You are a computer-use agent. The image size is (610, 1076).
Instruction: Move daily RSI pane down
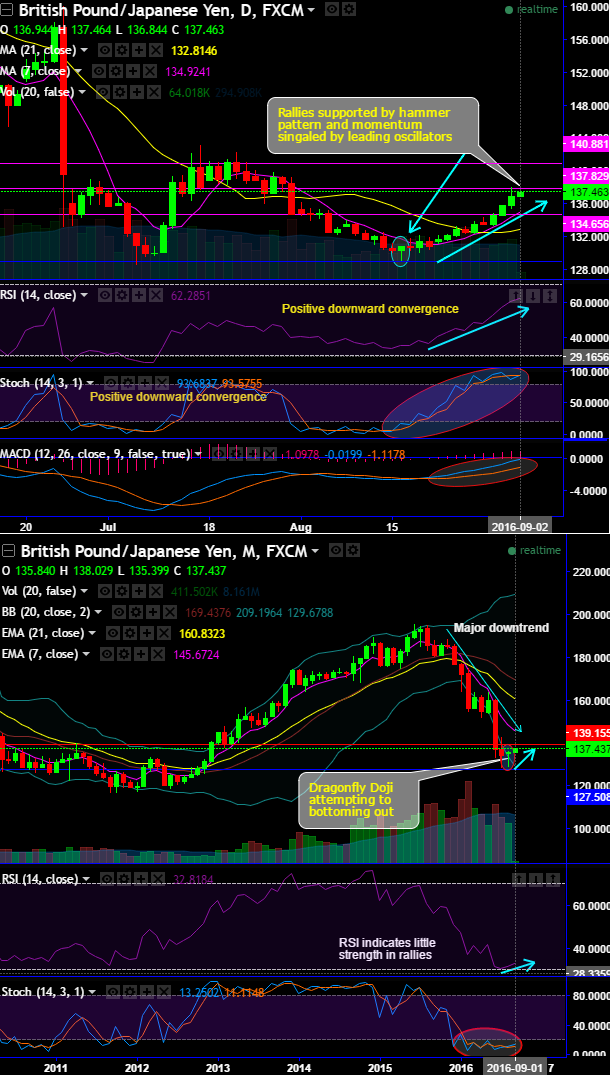coord(533,296)
